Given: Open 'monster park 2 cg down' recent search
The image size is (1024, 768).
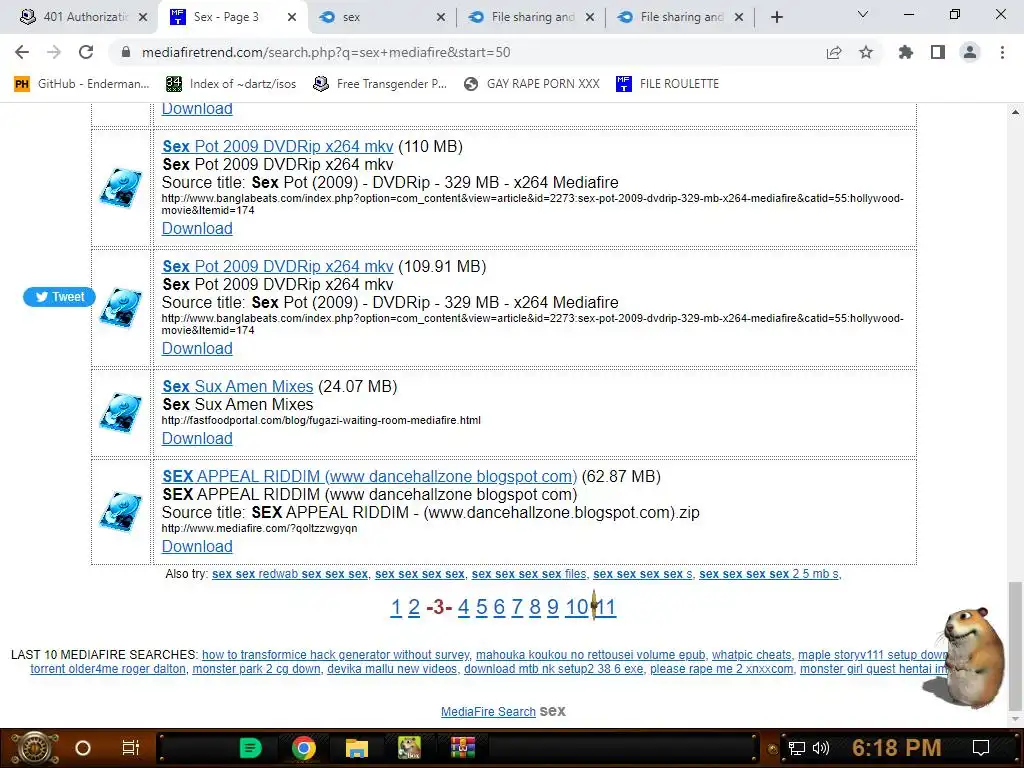Looking at the screenshot, I should 257,669.
